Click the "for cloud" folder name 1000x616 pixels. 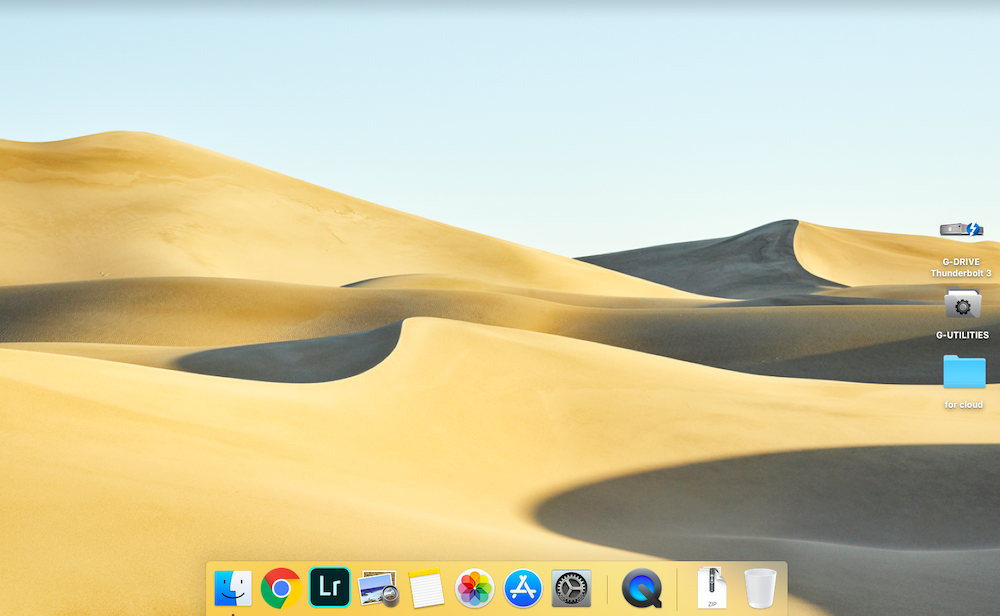pos(963,405)
